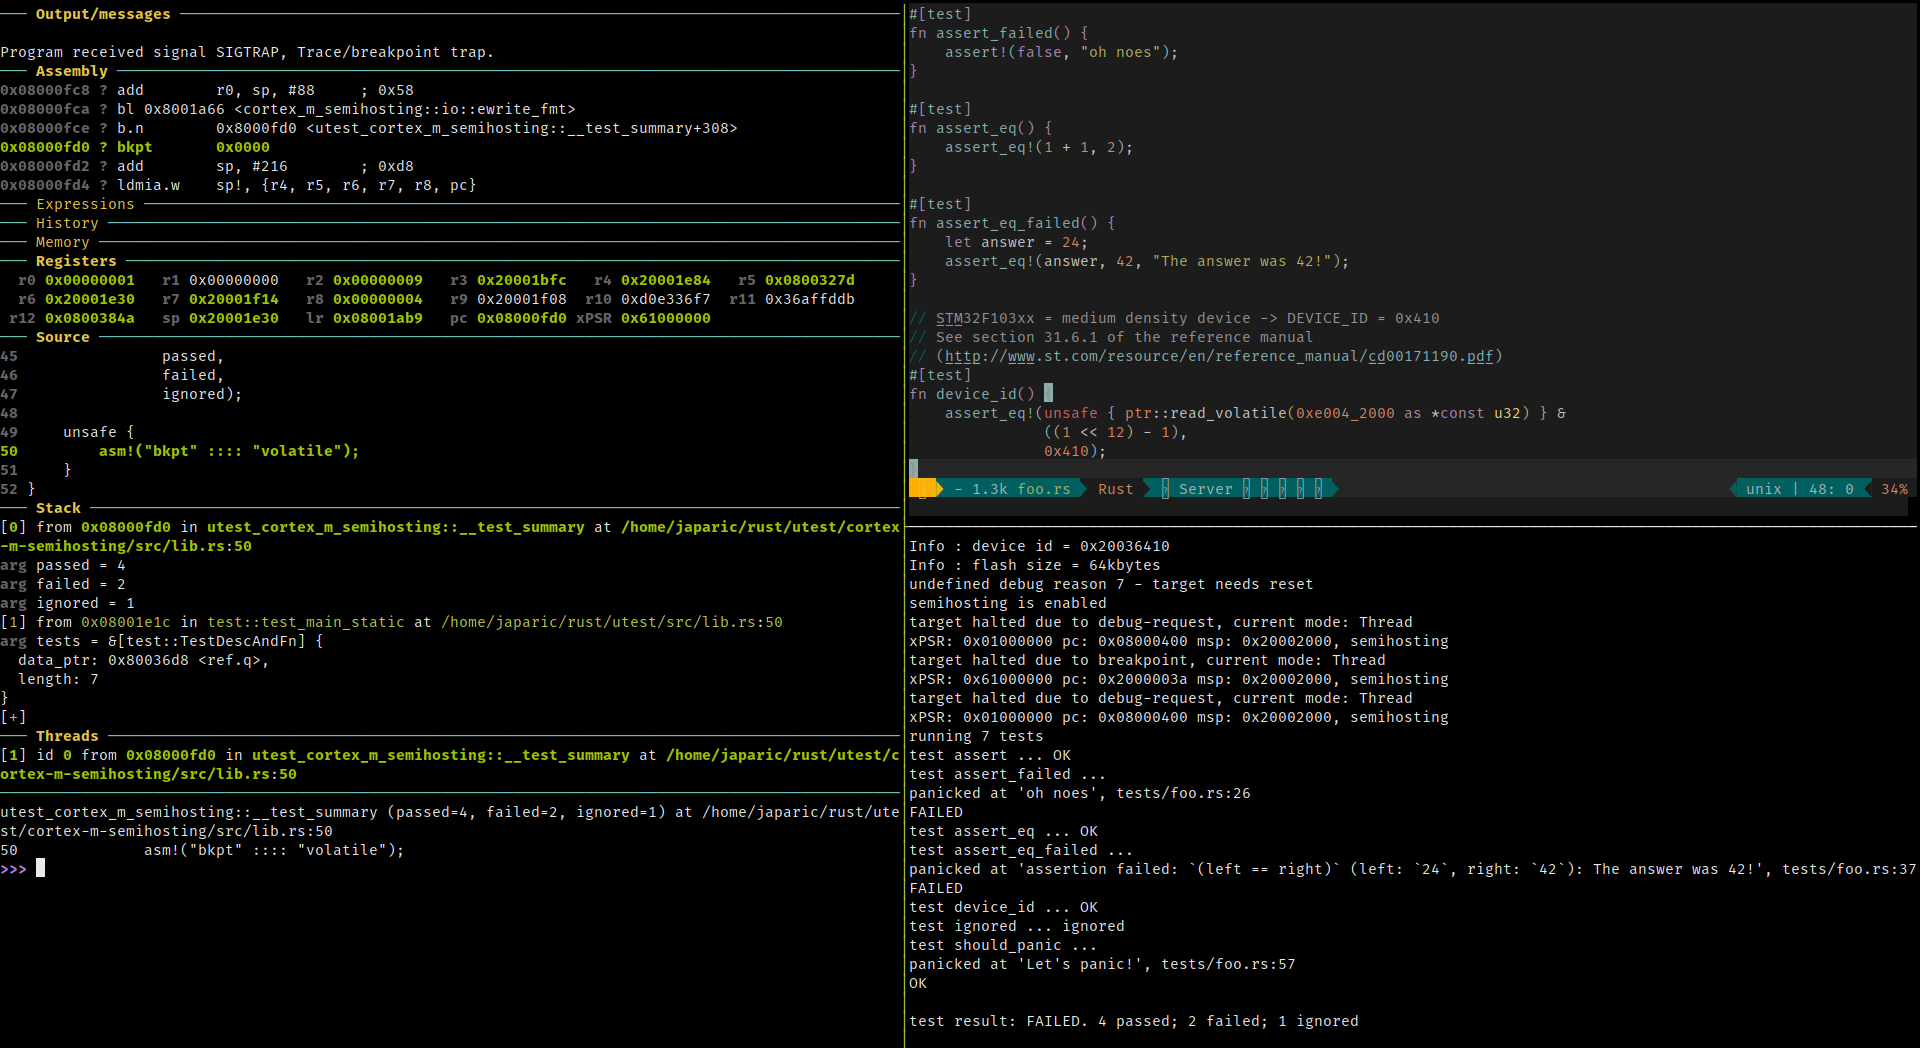Click the "Expressions" section header
The height and width of the screenshot is (1048, 1920).
point(85,204)
